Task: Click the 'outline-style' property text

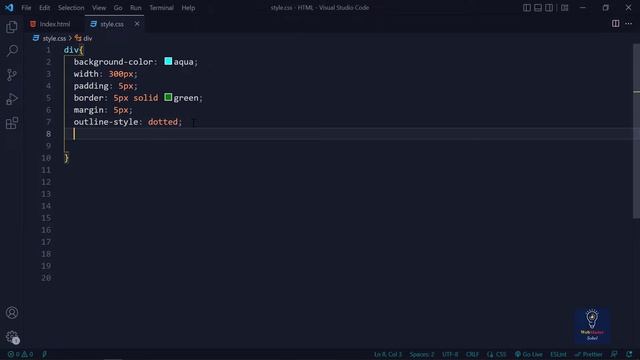Action: [106, 122]
